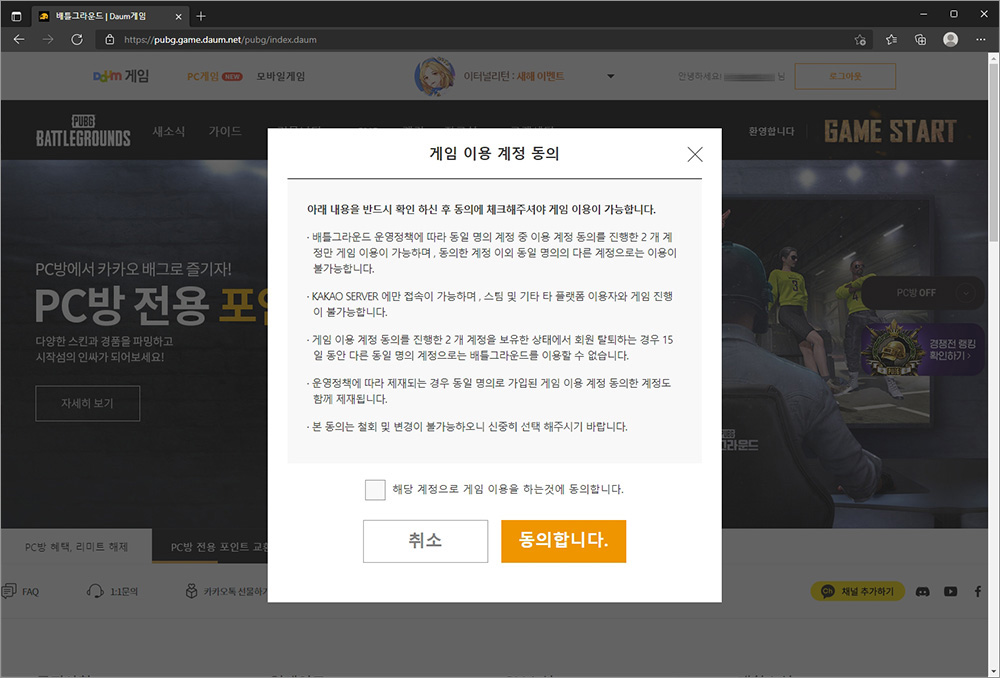
Task: Click the browser forward arrow
Action: point(48,40)
